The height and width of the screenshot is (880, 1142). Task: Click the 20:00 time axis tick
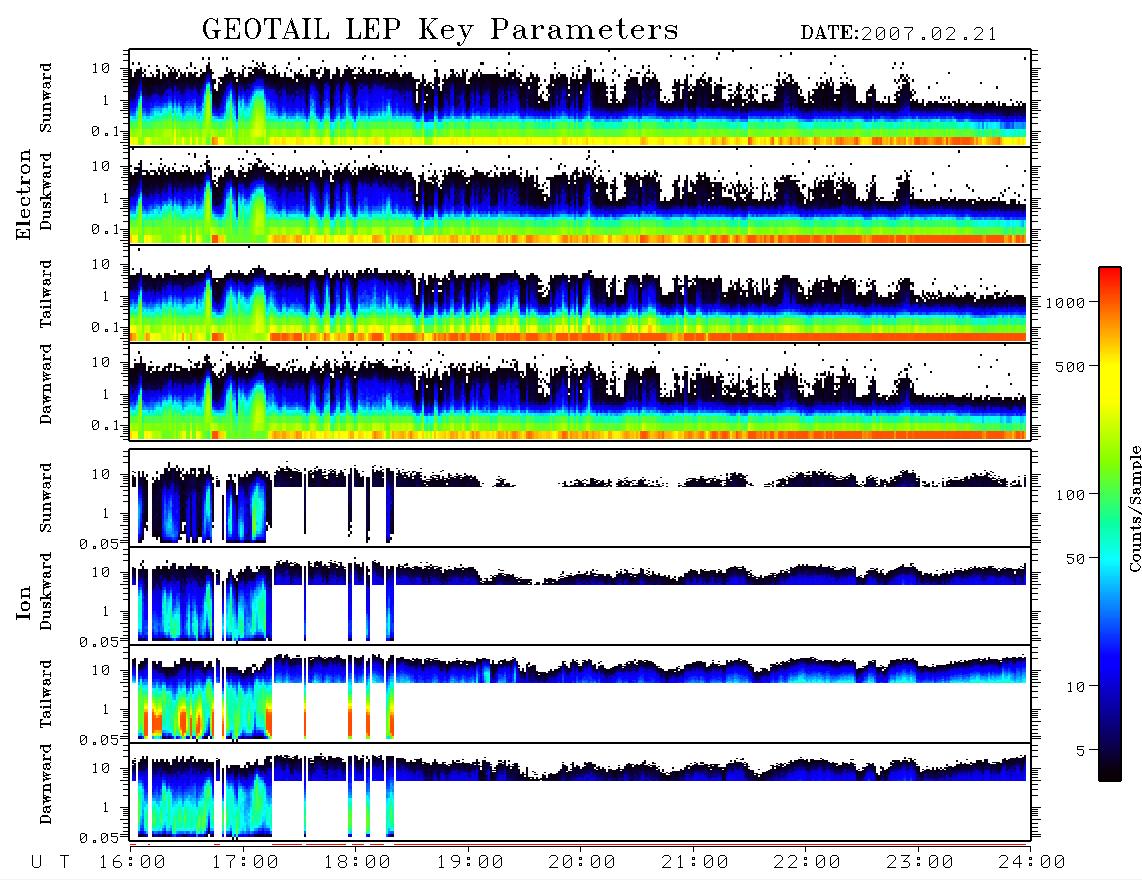tap(583, 863)
